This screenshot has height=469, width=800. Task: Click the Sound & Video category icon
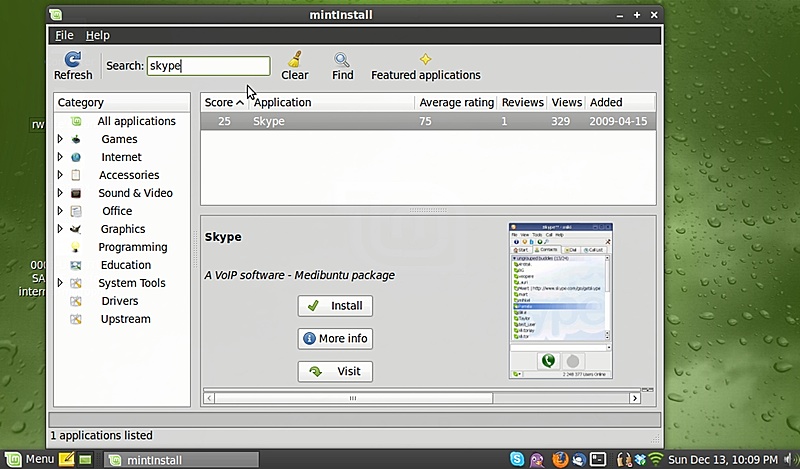pos(76,193)
